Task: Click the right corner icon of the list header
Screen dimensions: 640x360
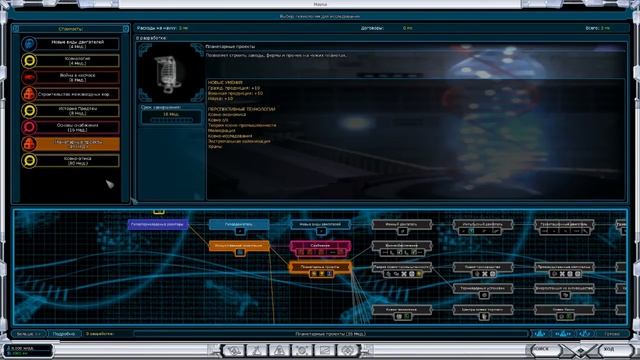Action: (x=126, y=29)
